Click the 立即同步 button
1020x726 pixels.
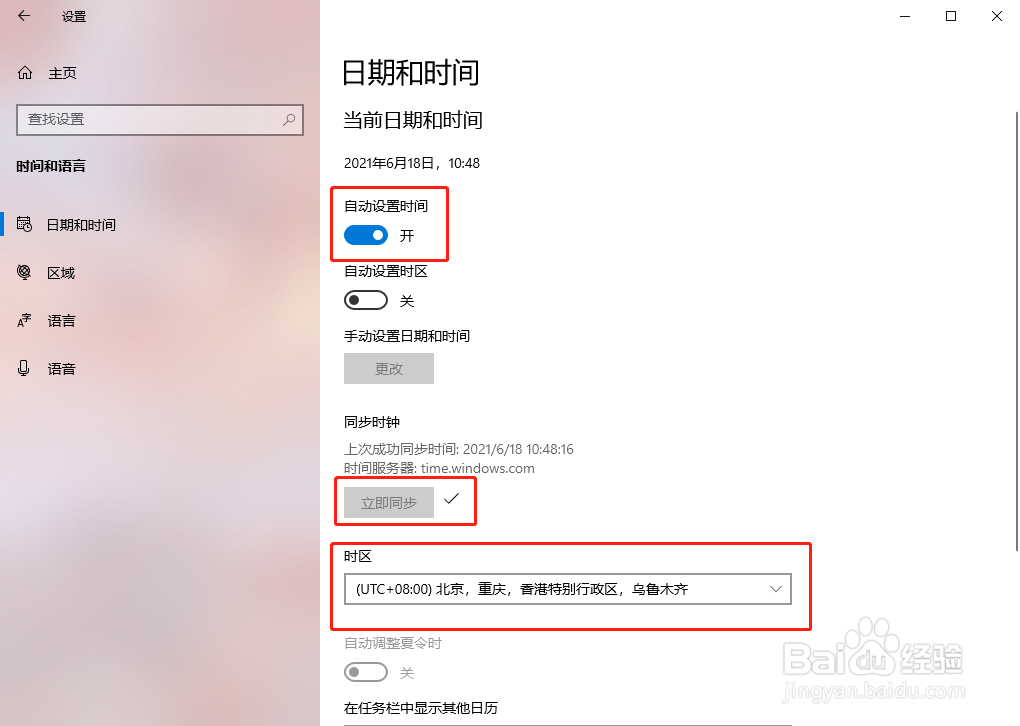click(389, 503)
